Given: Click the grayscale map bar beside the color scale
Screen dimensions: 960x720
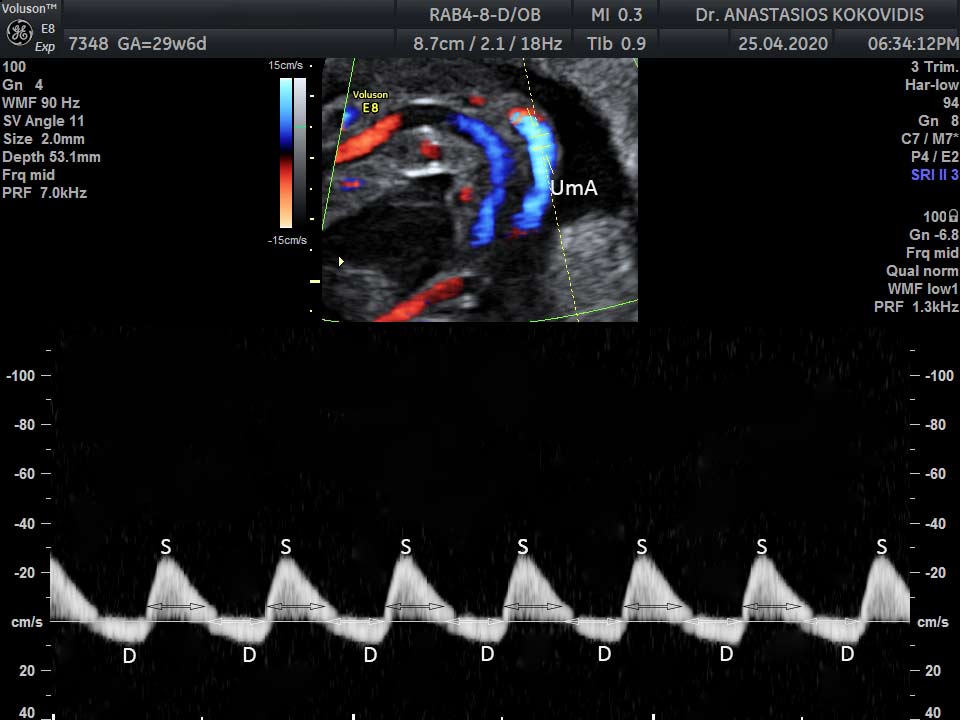Looking at the screenshot, I should (300, 152).
